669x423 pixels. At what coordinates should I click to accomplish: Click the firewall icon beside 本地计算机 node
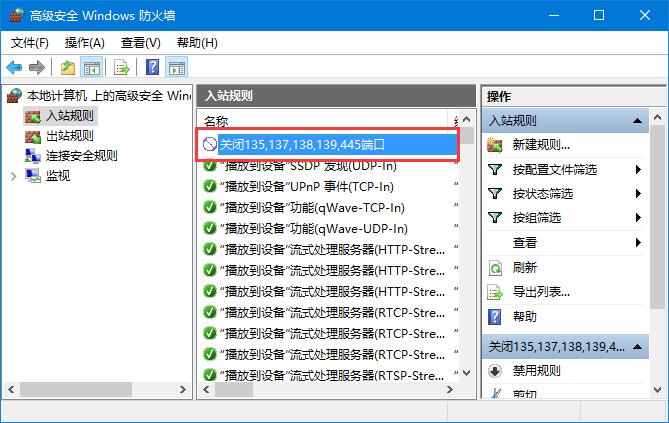pos(14,96)
